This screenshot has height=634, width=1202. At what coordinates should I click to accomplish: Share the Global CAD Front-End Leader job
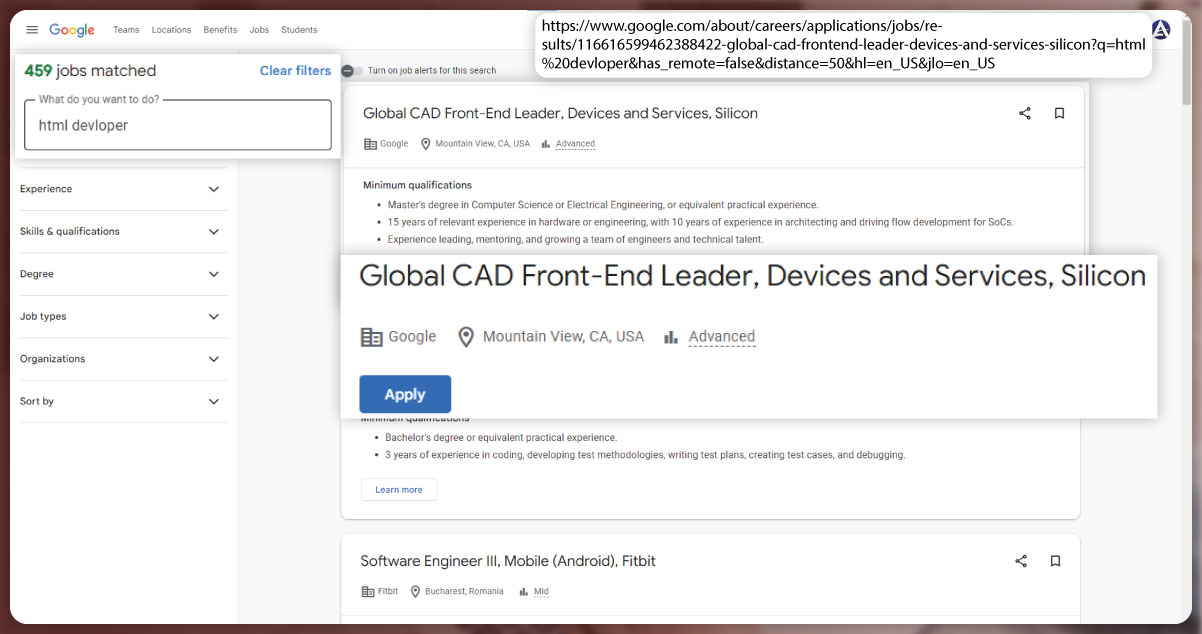coord(1025,113)
